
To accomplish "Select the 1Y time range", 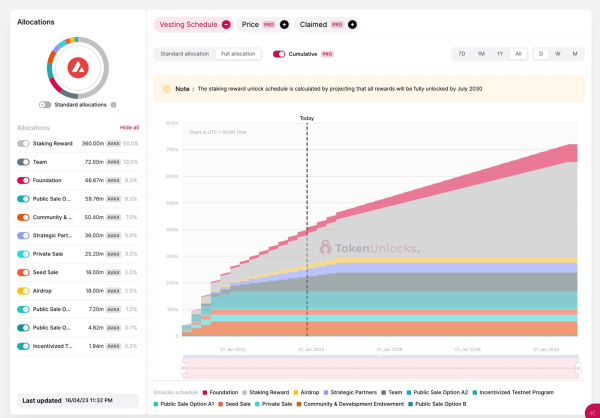I will [499, 53].
